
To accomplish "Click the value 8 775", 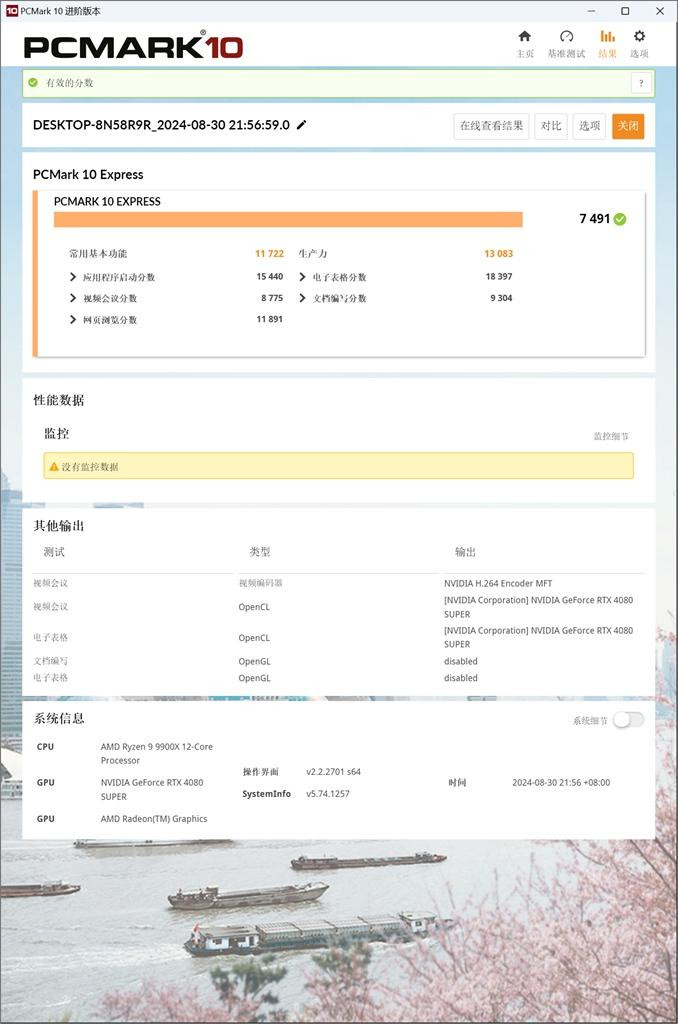I will point(272,298).
